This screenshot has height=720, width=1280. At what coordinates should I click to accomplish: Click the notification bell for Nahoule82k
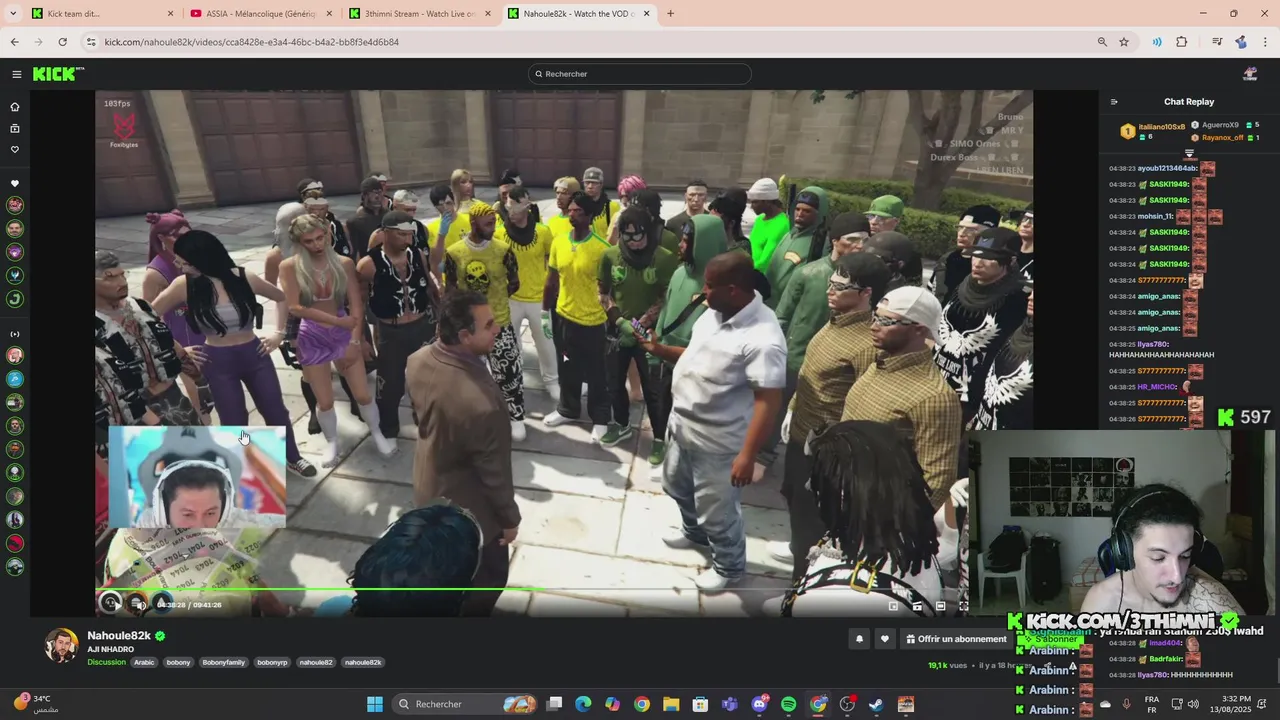[859, 639]
